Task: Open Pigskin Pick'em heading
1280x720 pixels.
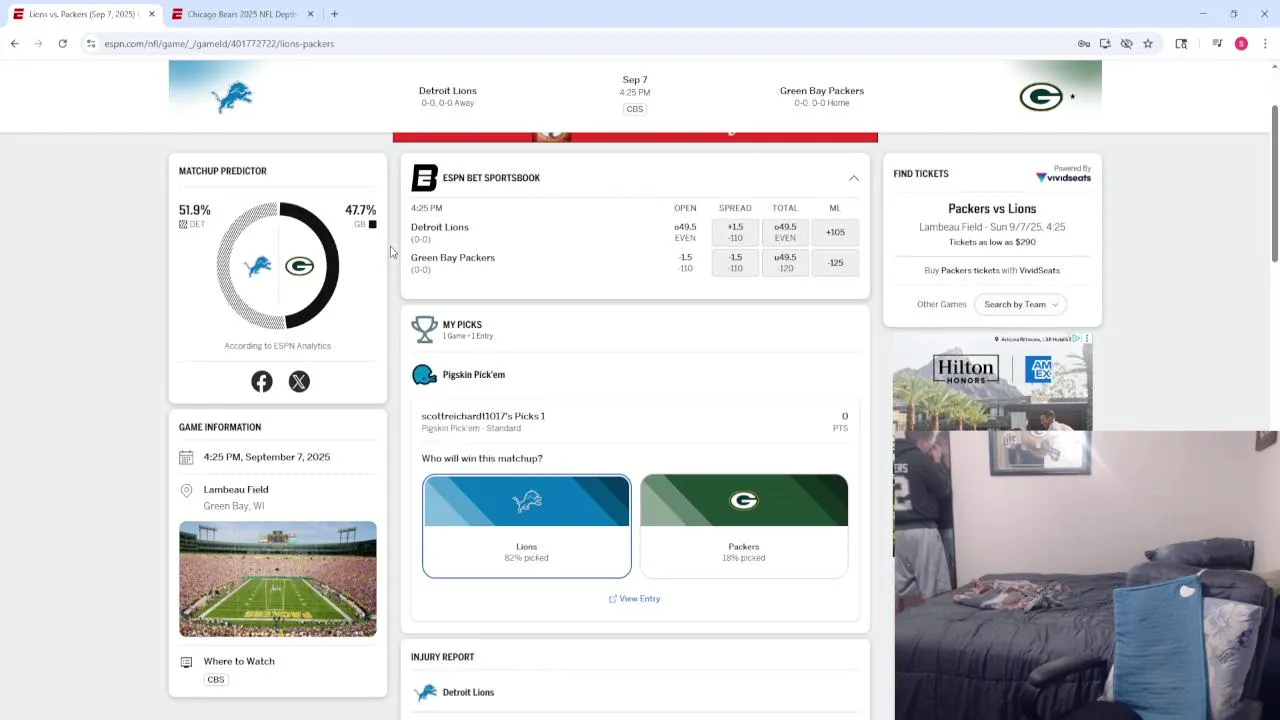Action: click(474, 374)
